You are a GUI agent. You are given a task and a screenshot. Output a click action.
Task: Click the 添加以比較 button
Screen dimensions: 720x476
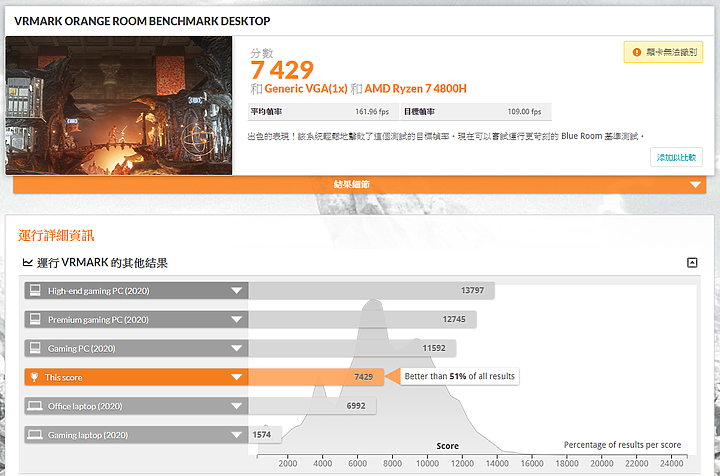tap(676, 157)
